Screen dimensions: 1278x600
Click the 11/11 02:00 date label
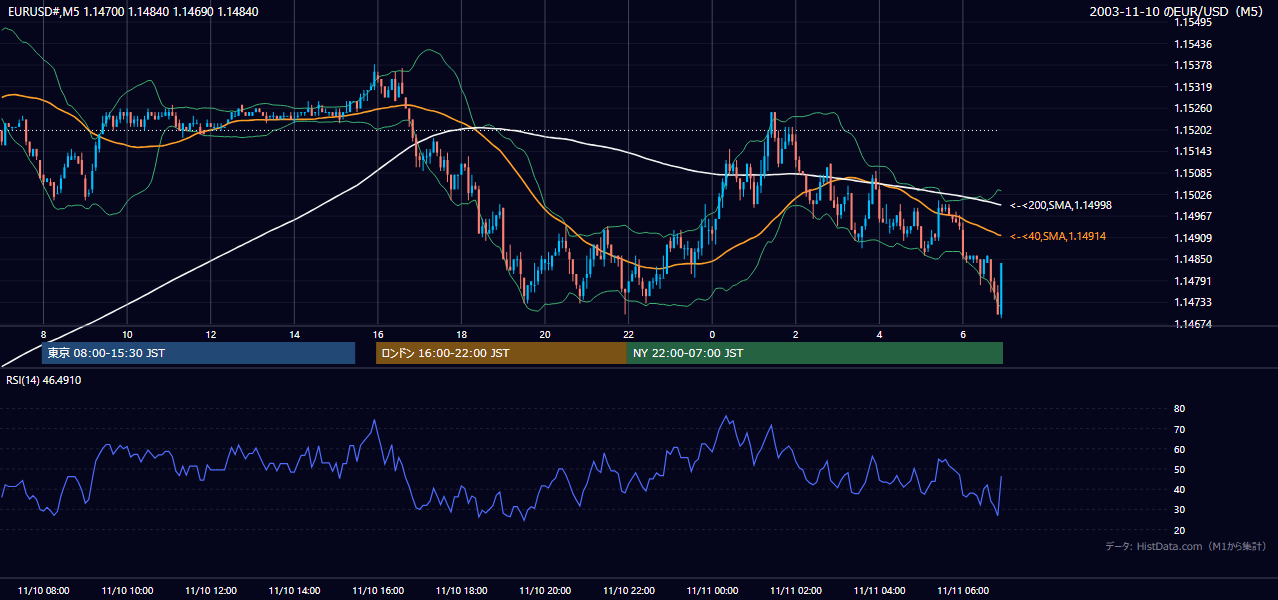(x=796, y=591)
